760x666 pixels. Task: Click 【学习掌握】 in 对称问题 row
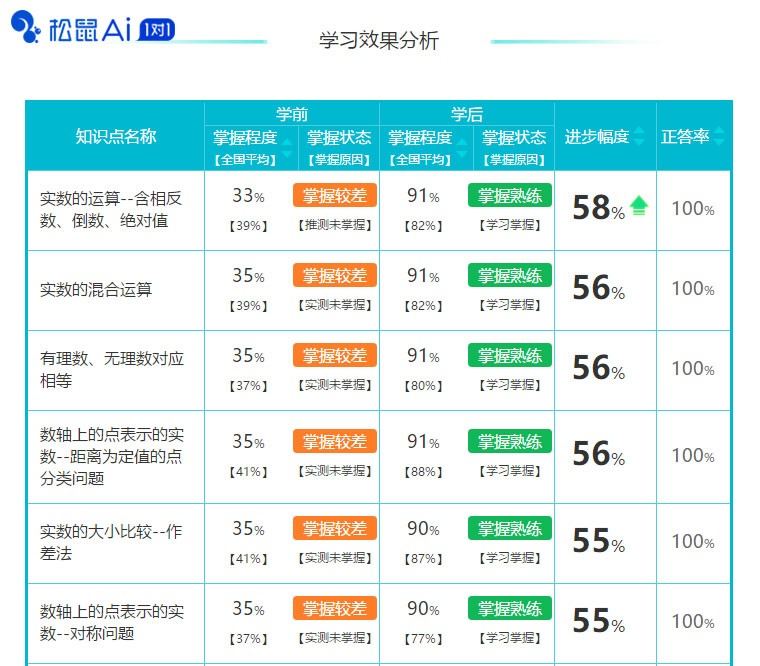click(509, 638)
